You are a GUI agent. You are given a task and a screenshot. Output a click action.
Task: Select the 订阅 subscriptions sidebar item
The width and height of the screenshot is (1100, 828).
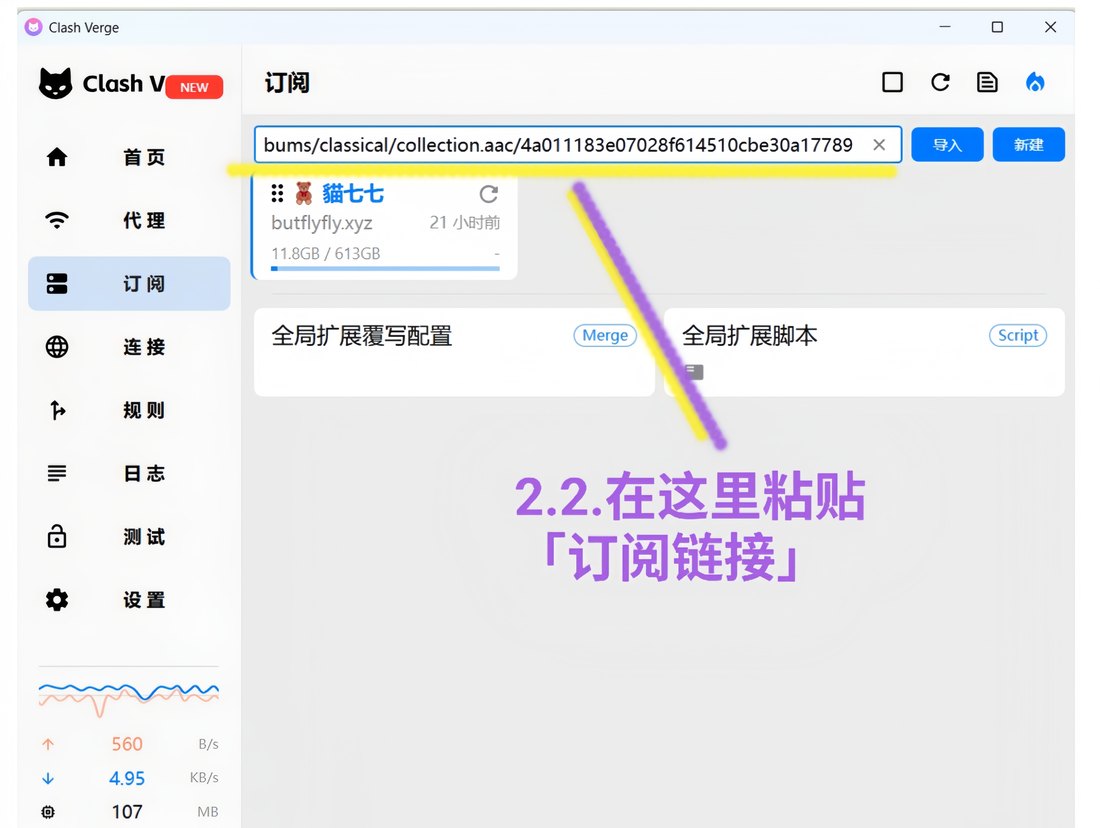129,283
